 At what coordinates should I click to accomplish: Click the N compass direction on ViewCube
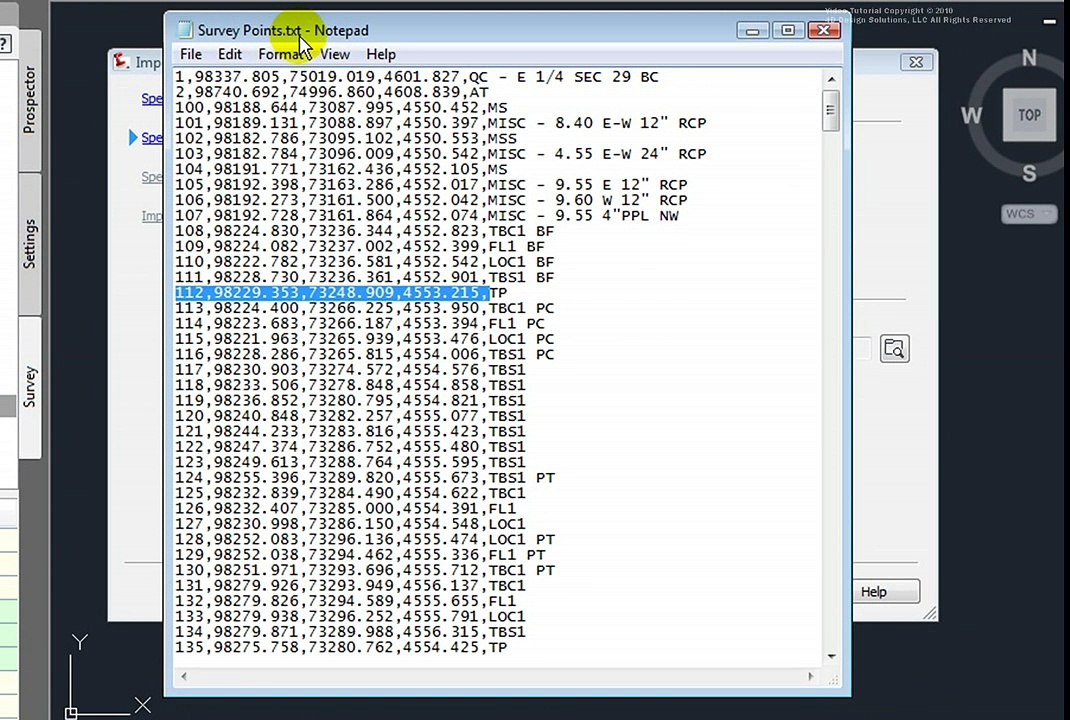1029,59
